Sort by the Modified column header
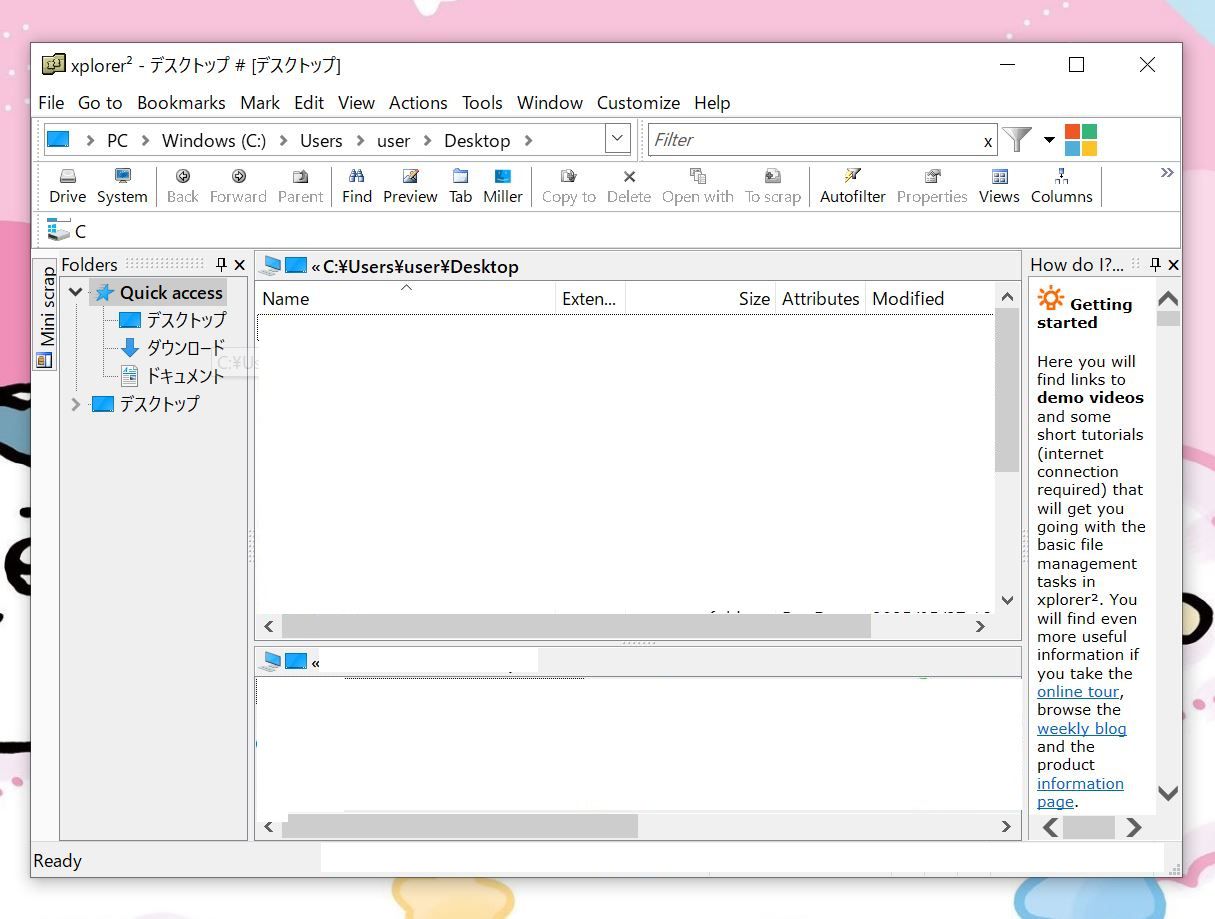 929,298
